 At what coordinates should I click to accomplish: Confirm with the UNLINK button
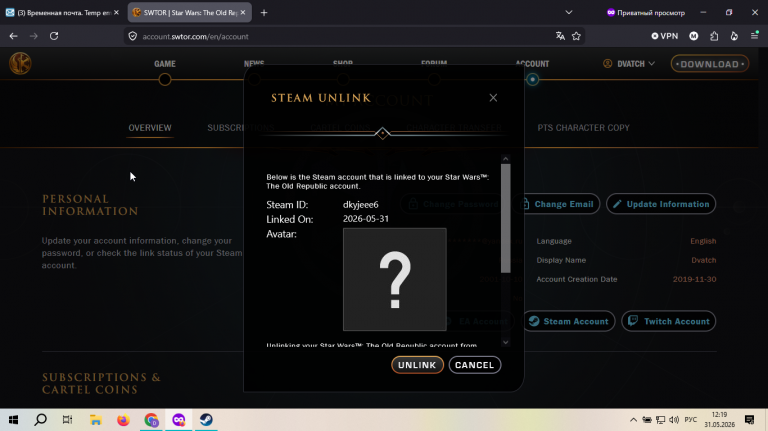(417, 365)
